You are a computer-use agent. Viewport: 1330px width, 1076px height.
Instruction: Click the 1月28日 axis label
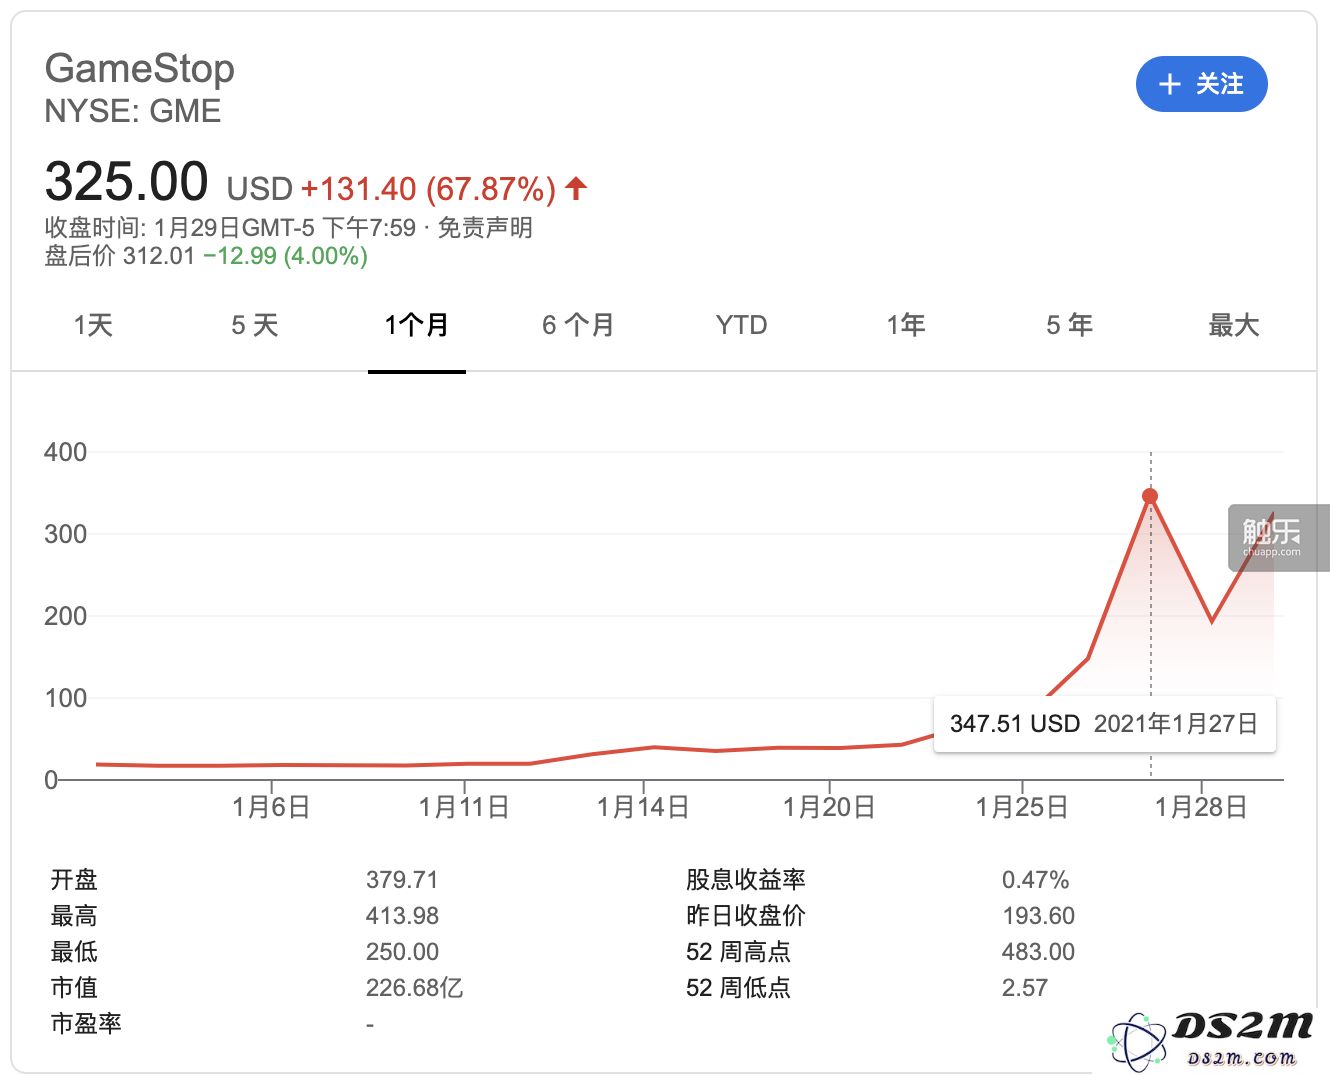(x=1201, y=807)
